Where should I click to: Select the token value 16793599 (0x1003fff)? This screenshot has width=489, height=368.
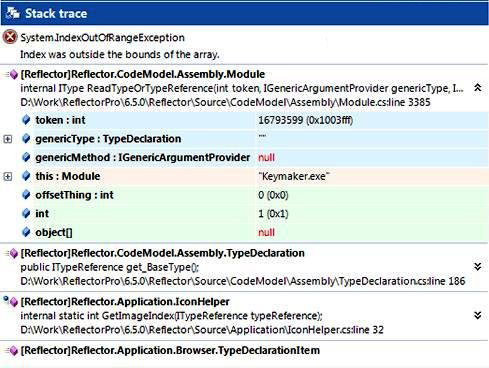pyautogui.click(x=305, y=120)
